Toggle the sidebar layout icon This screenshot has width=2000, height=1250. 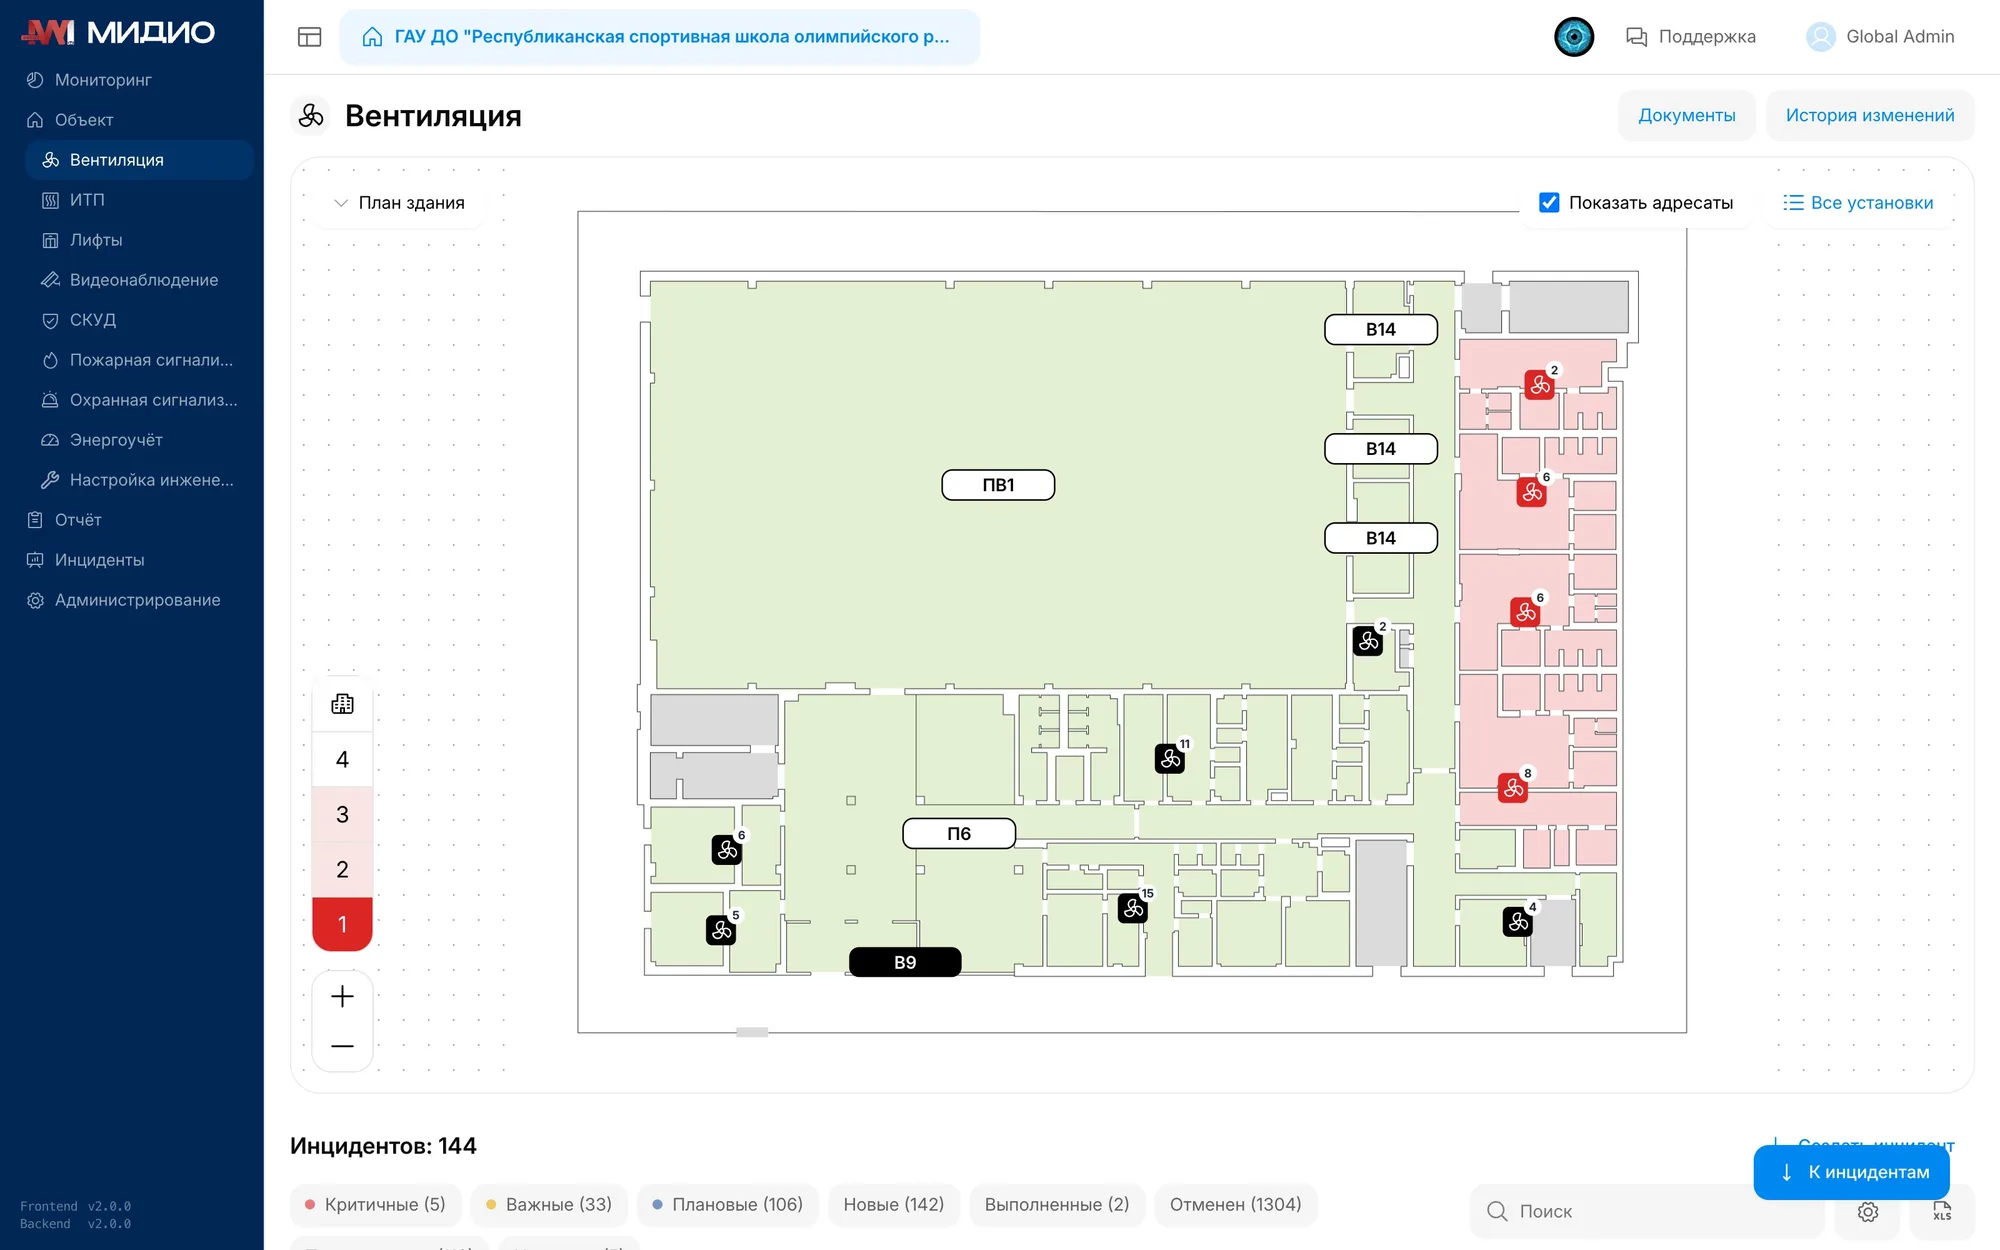click(310, 37)
